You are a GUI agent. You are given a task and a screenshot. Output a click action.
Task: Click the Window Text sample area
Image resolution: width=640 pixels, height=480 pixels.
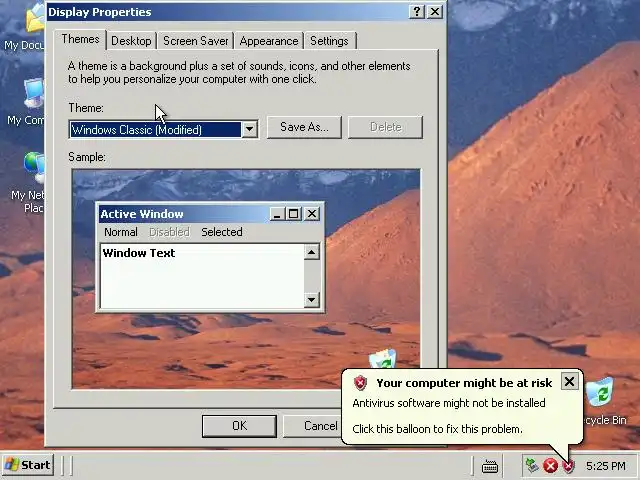pyautogui.click(x=202, y=276)
